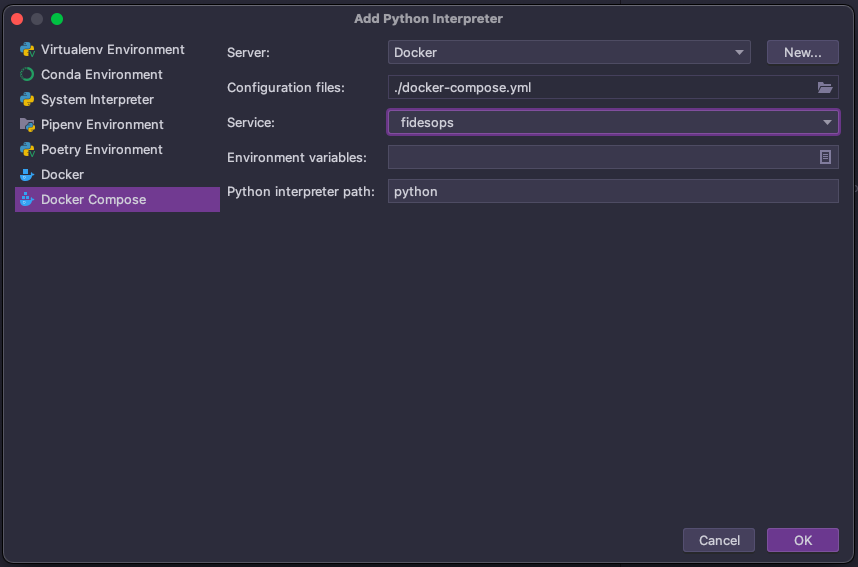Click the Pipenv Environment folder icon
This screenshot has height=567, width=858.
coord(27,125)
